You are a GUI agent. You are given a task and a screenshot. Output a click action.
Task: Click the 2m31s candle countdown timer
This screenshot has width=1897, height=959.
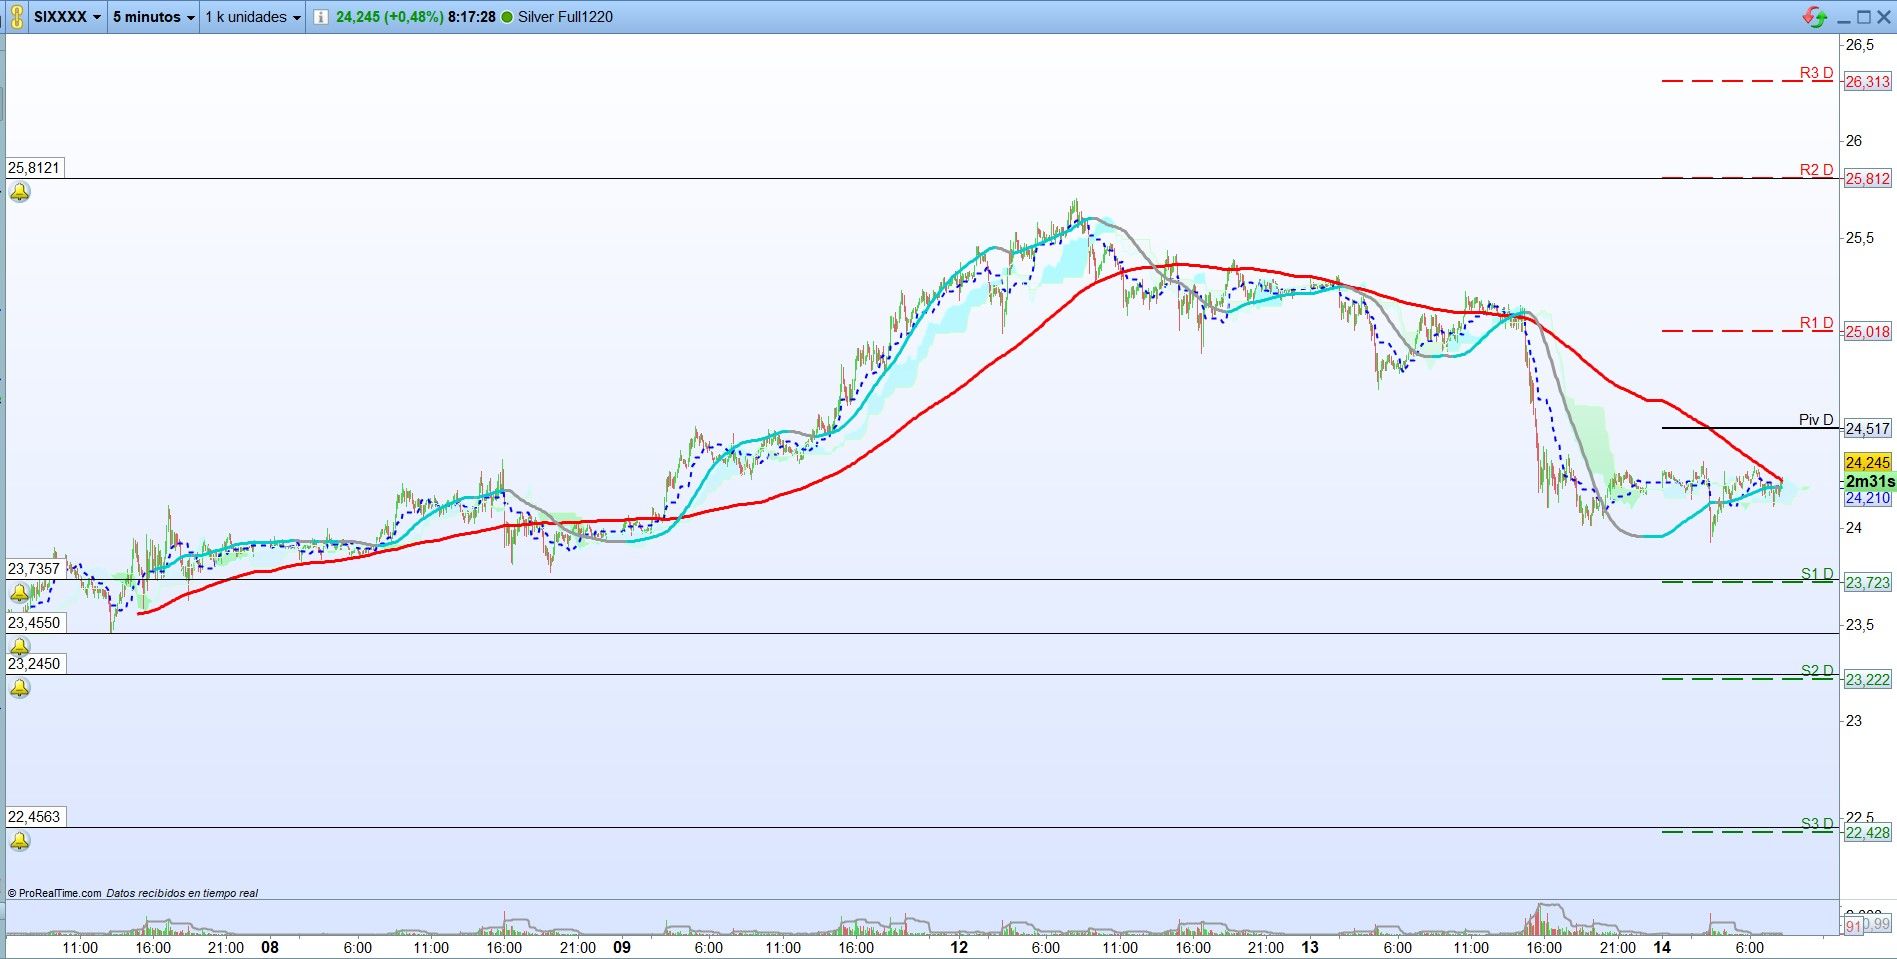1869,481
